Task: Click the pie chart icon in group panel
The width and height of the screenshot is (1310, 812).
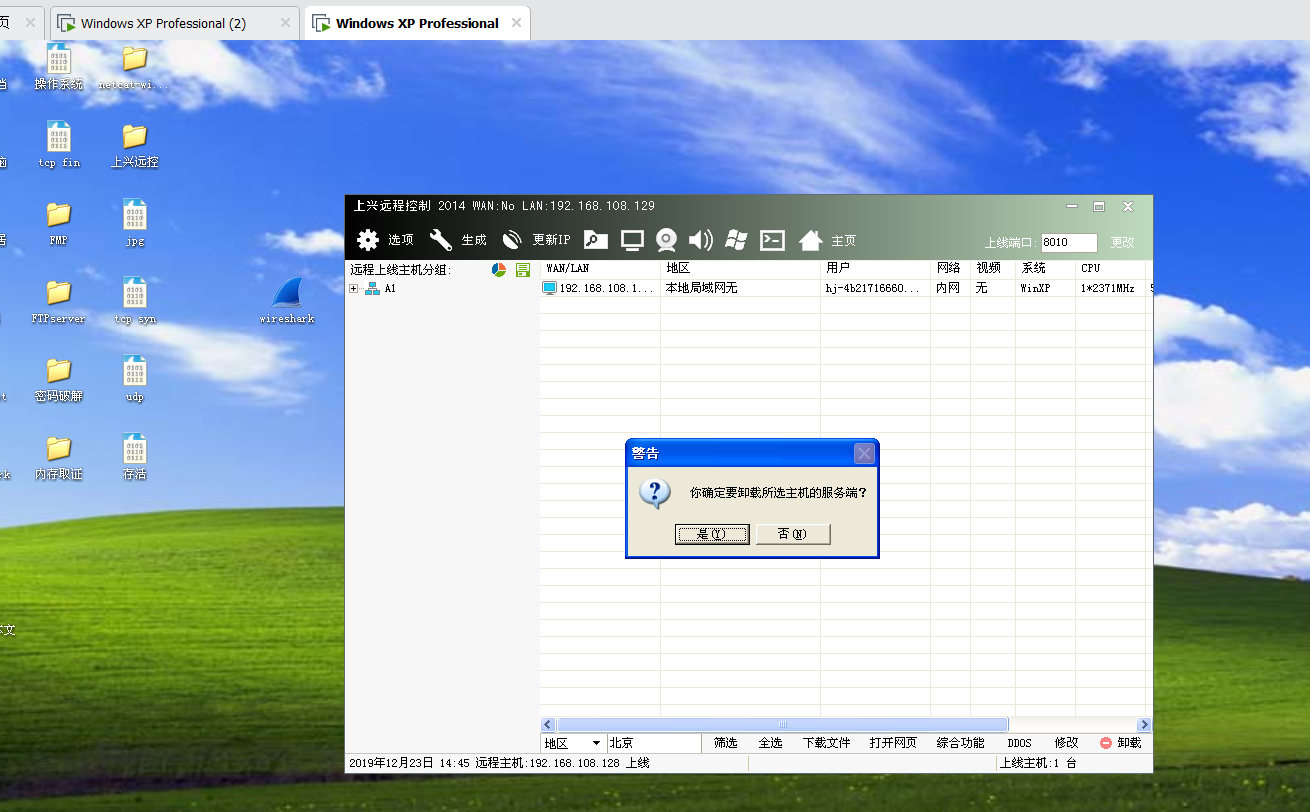Action: click(499, 270)
